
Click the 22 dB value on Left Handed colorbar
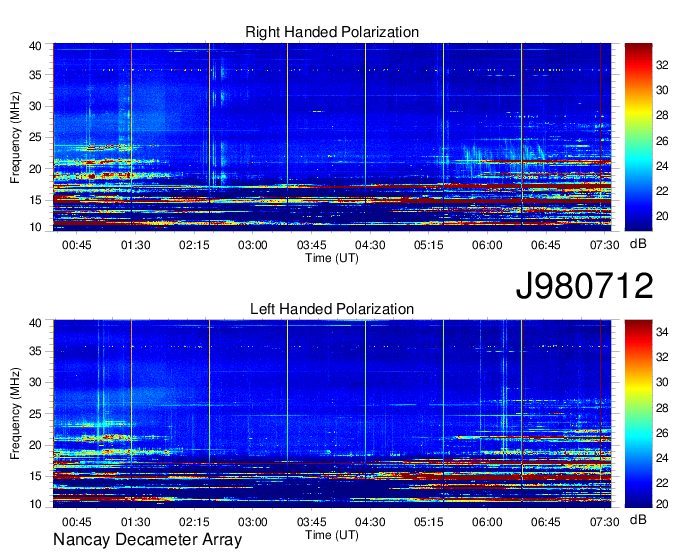click(662, 483)
